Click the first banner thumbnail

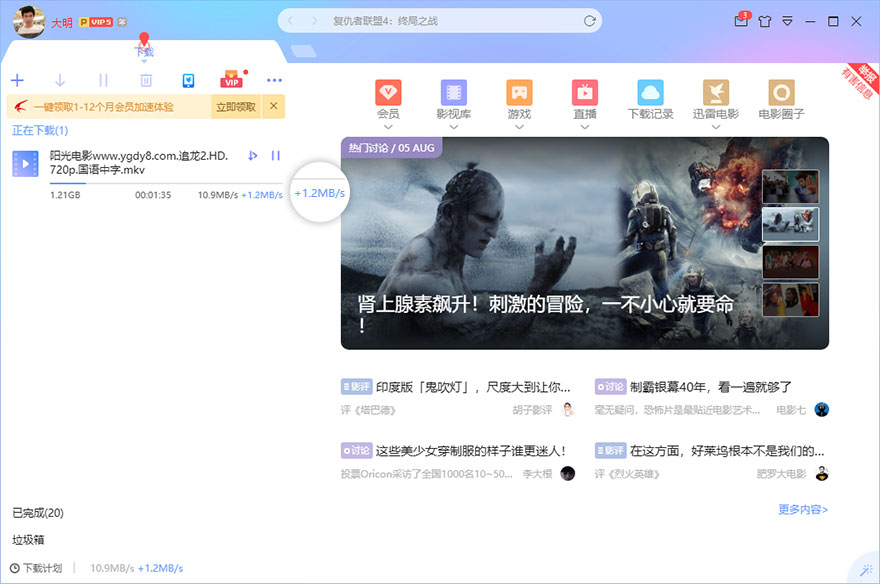[790, 186]
